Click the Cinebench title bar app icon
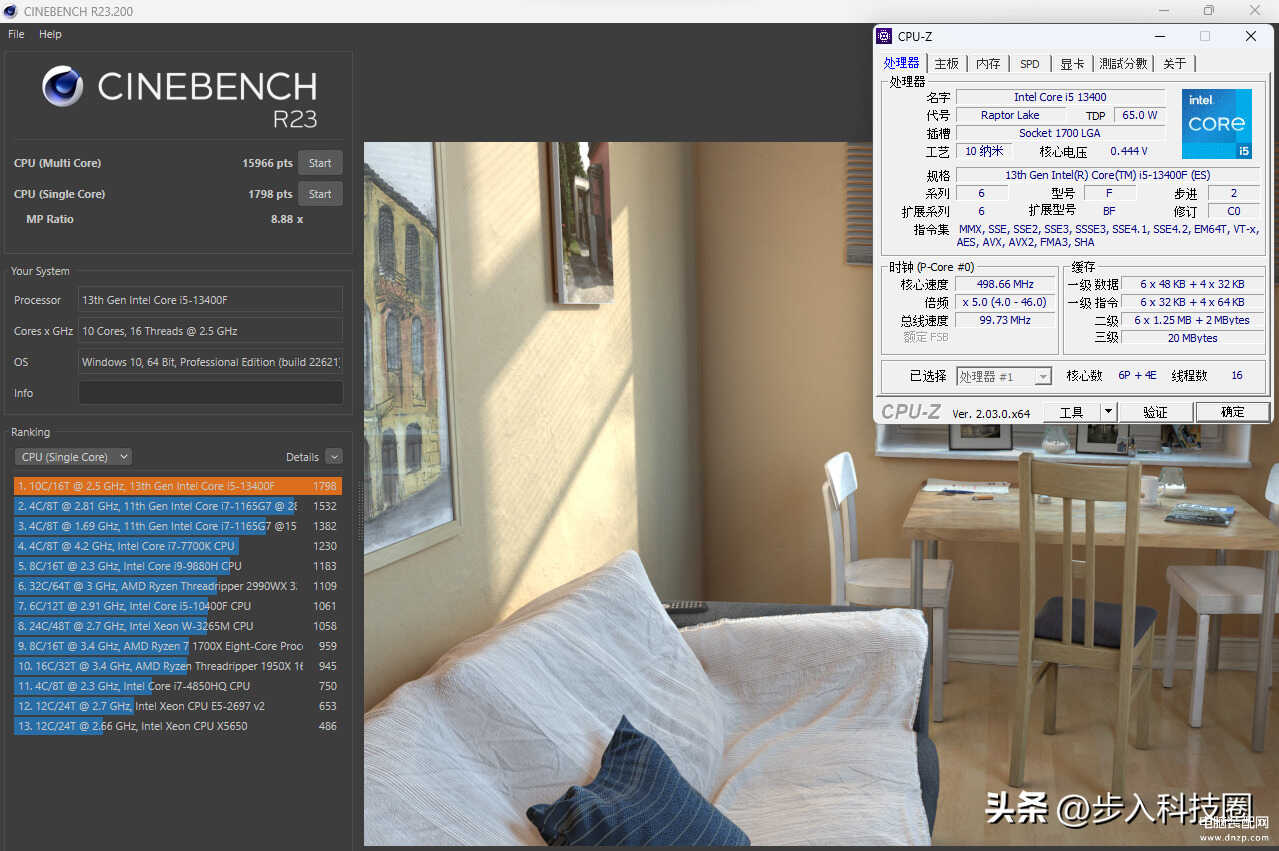Screen dimensions: 1279x851 coord(11,11)
